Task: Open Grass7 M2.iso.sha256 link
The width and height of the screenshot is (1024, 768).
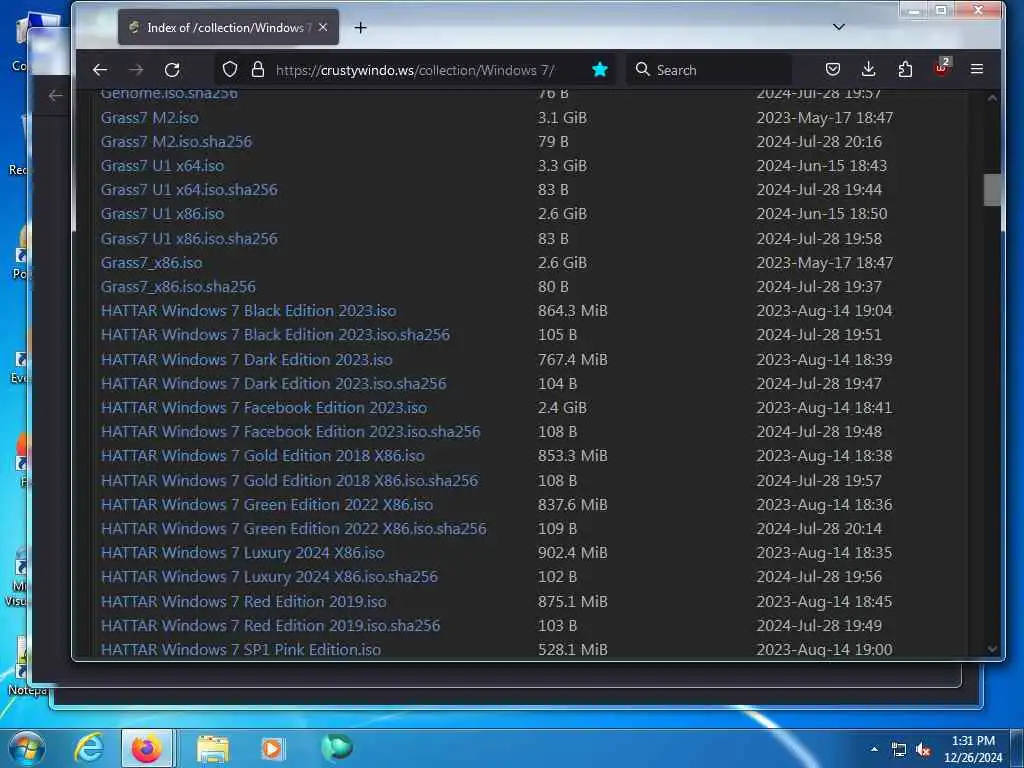Action: pos(176,142)
